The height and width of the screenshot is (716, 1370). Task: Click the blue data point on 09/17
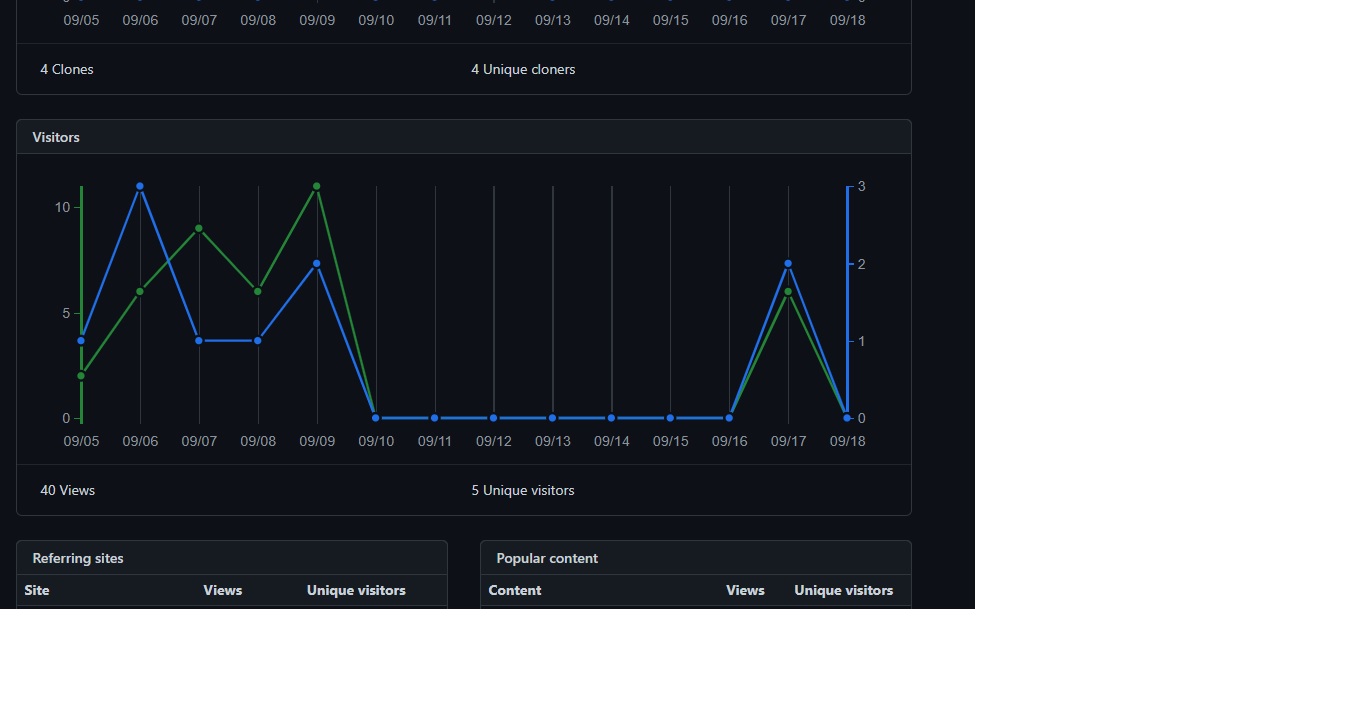tap(788, 264)
